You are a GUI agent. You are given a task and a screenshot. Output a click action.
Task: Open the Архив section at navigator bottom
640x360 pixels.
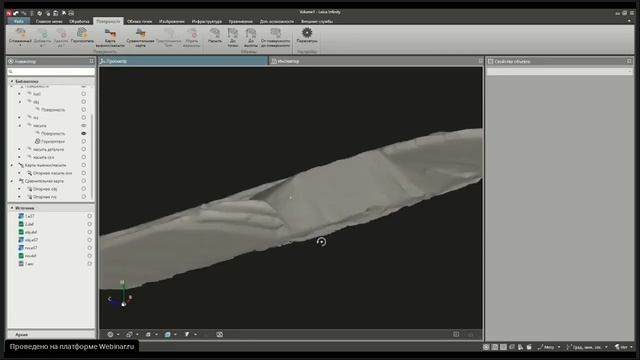point(51,334)
